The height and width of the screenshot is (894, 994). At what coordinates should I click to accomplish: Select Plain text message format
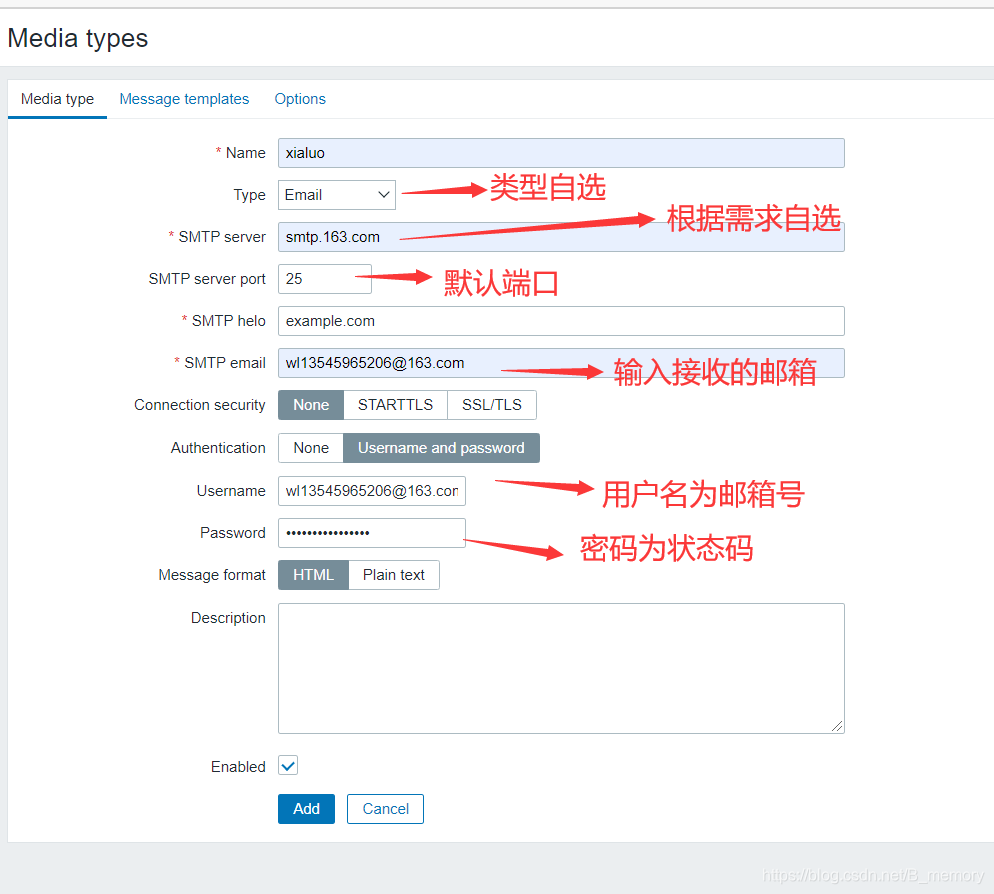(x=394, y=575)
